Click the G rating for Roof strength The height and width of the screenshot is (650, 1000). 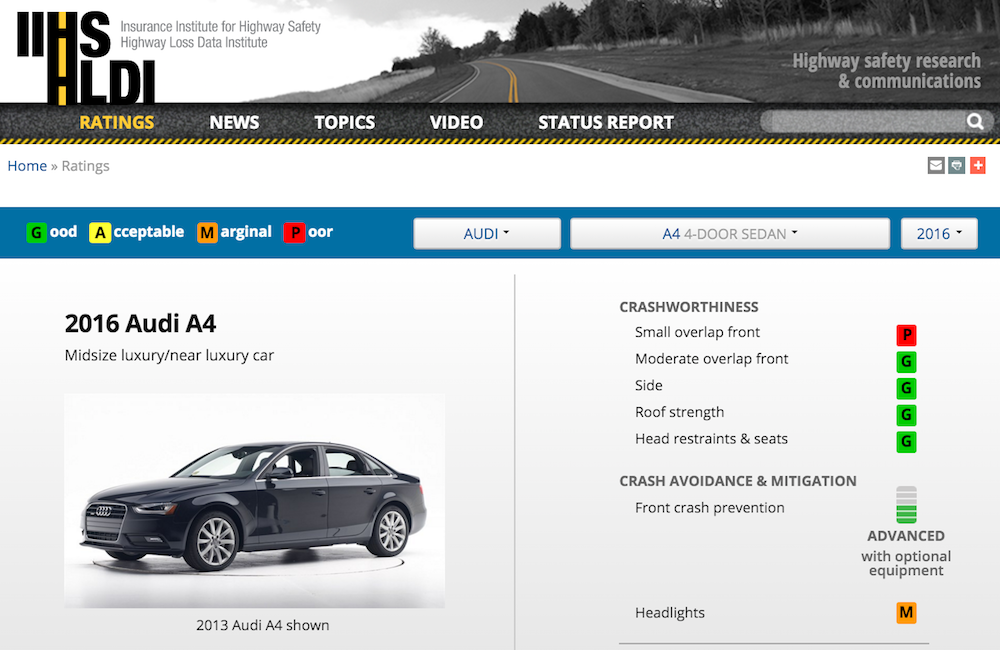(x=906, y=415)
